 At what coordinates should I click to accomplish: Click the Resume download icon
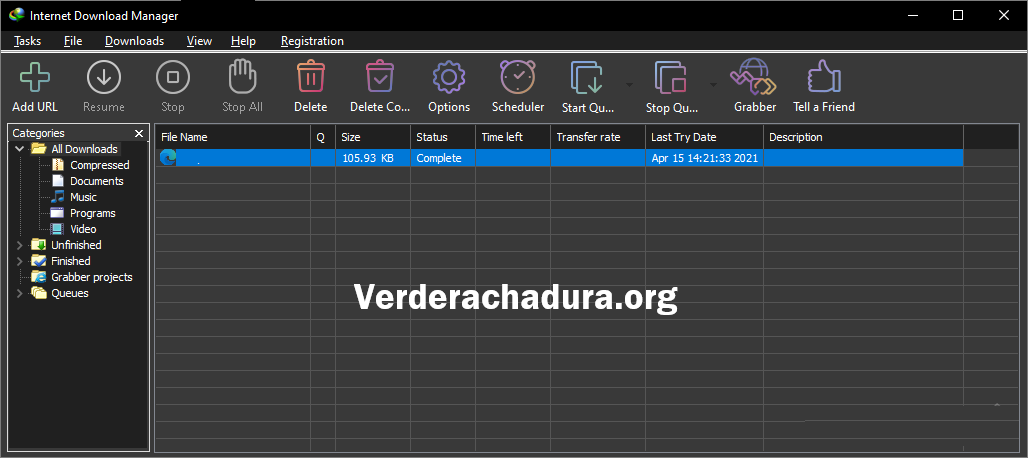[104, 77]
